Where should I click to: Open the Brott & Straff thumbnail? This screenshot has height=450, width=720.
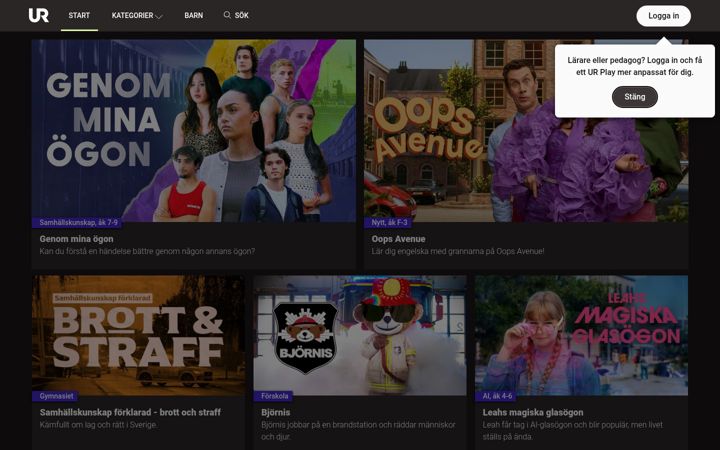[138, 335]
